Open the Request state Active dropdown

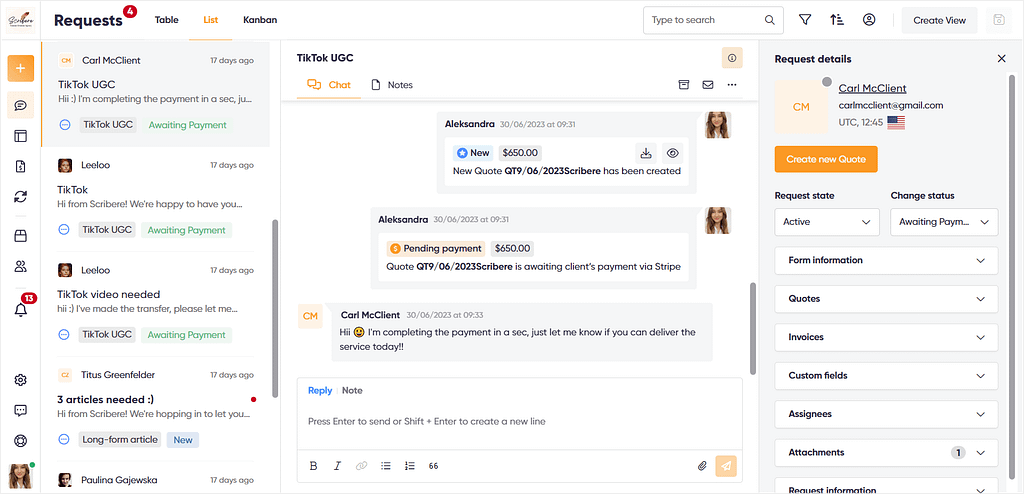827,222
